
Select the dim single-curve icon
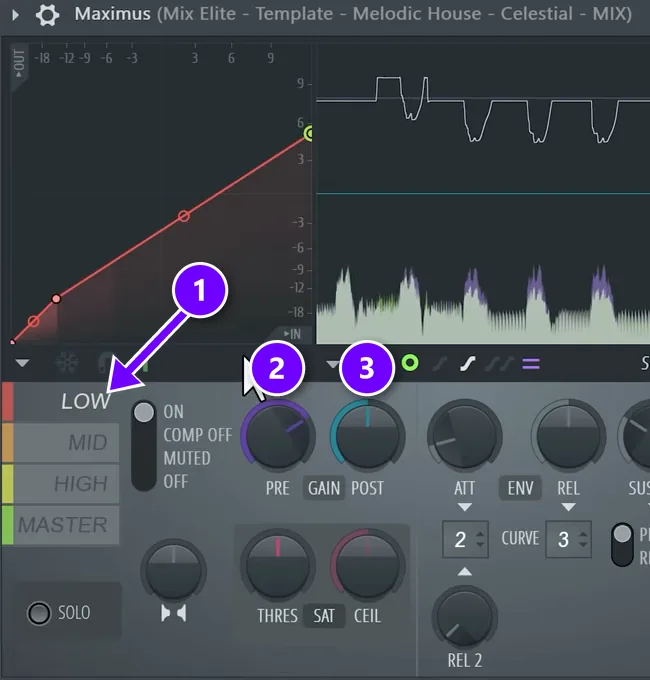pyautogui.click(x=440, y=364)
